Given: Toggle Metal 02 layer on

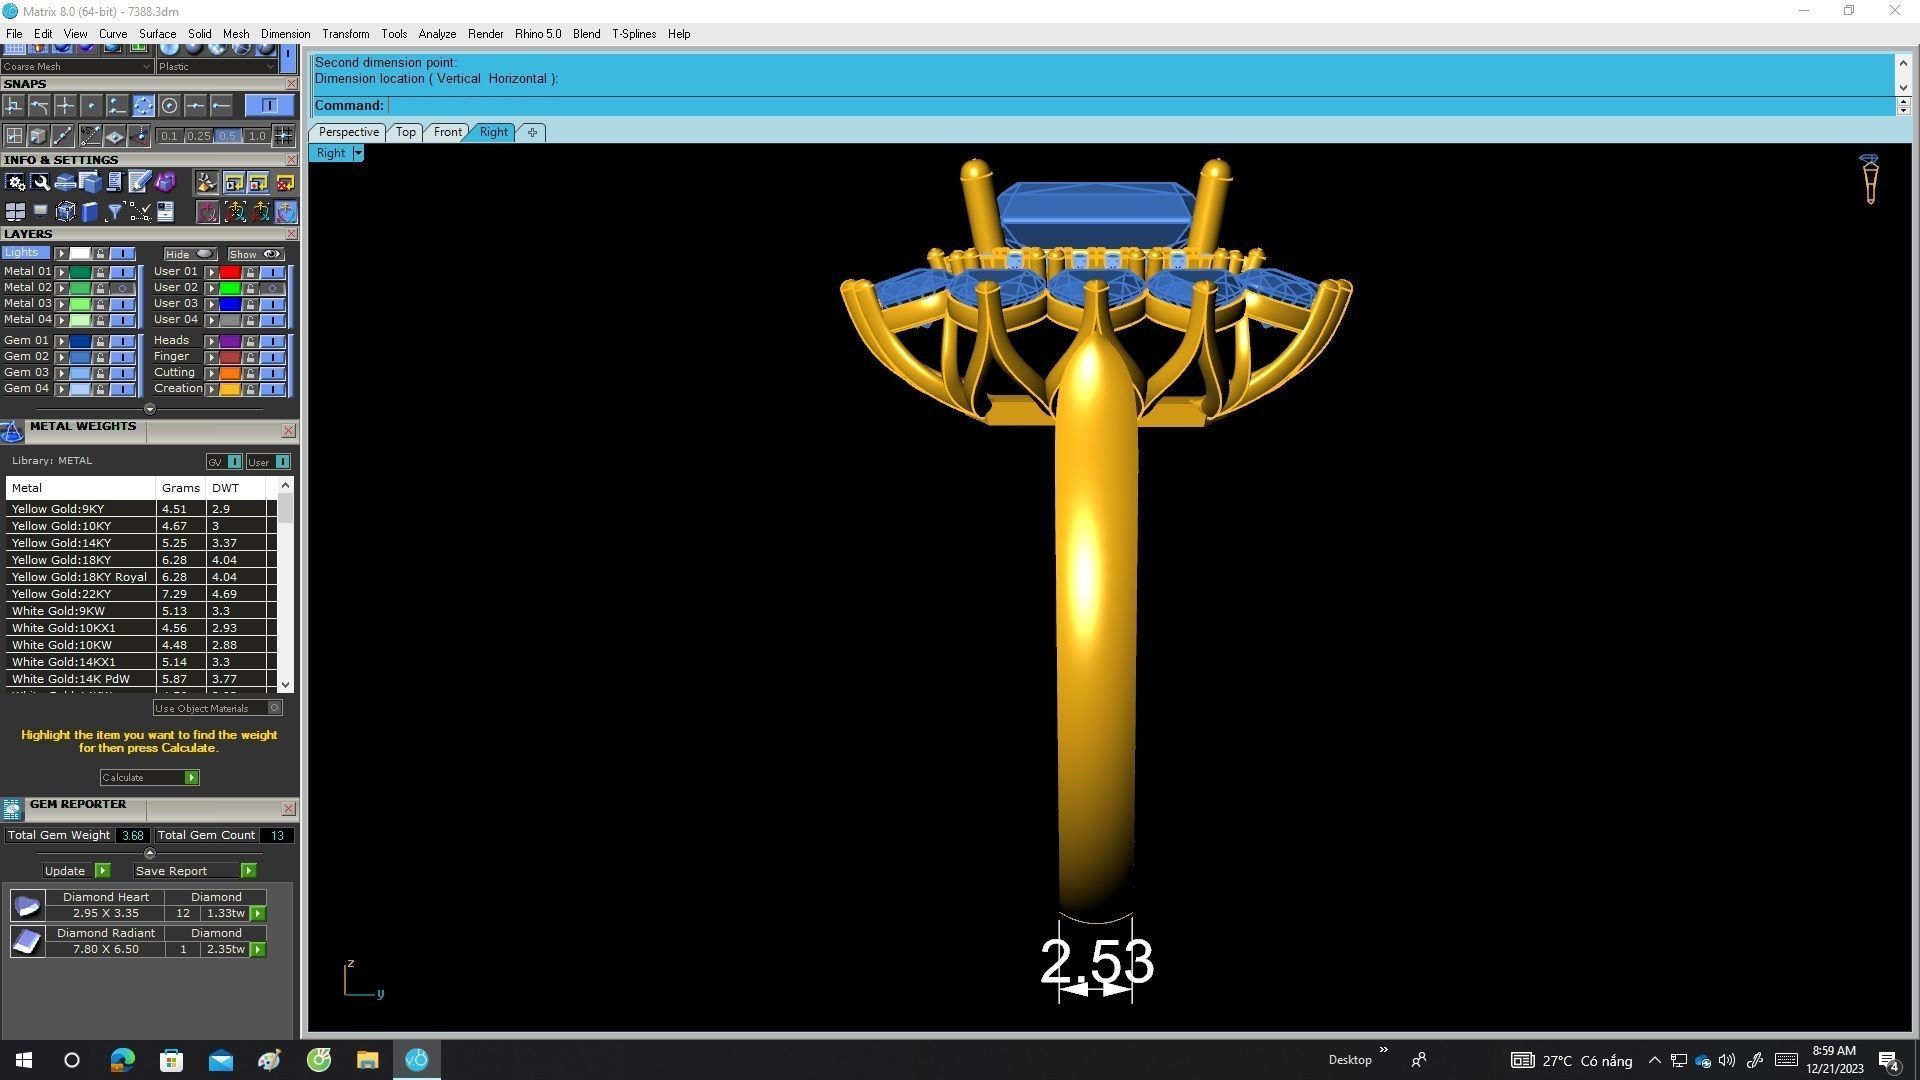Looking at the screenshot, I should 123,288.
